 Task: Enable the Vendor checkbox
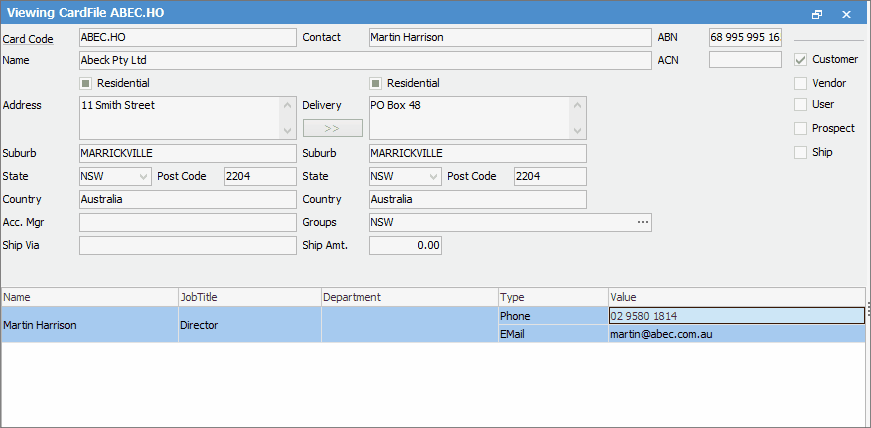(800, 84)
